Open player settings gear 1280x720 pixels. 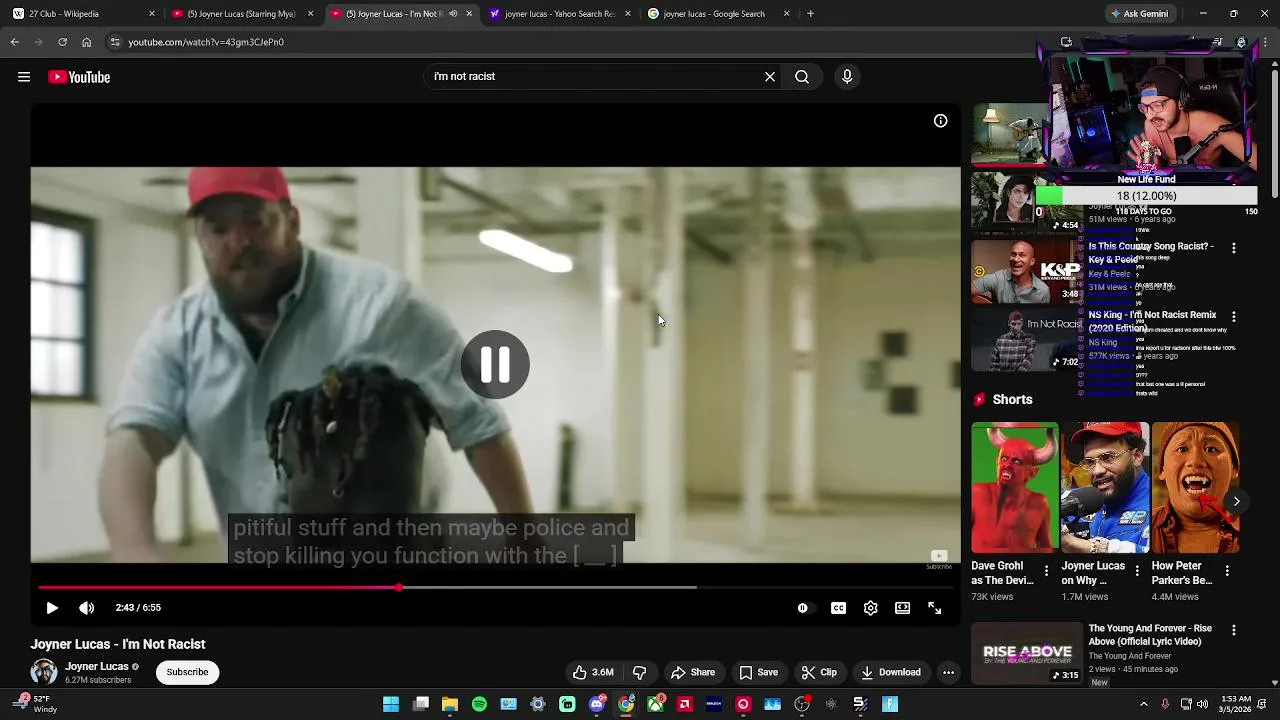coord(871,608)
